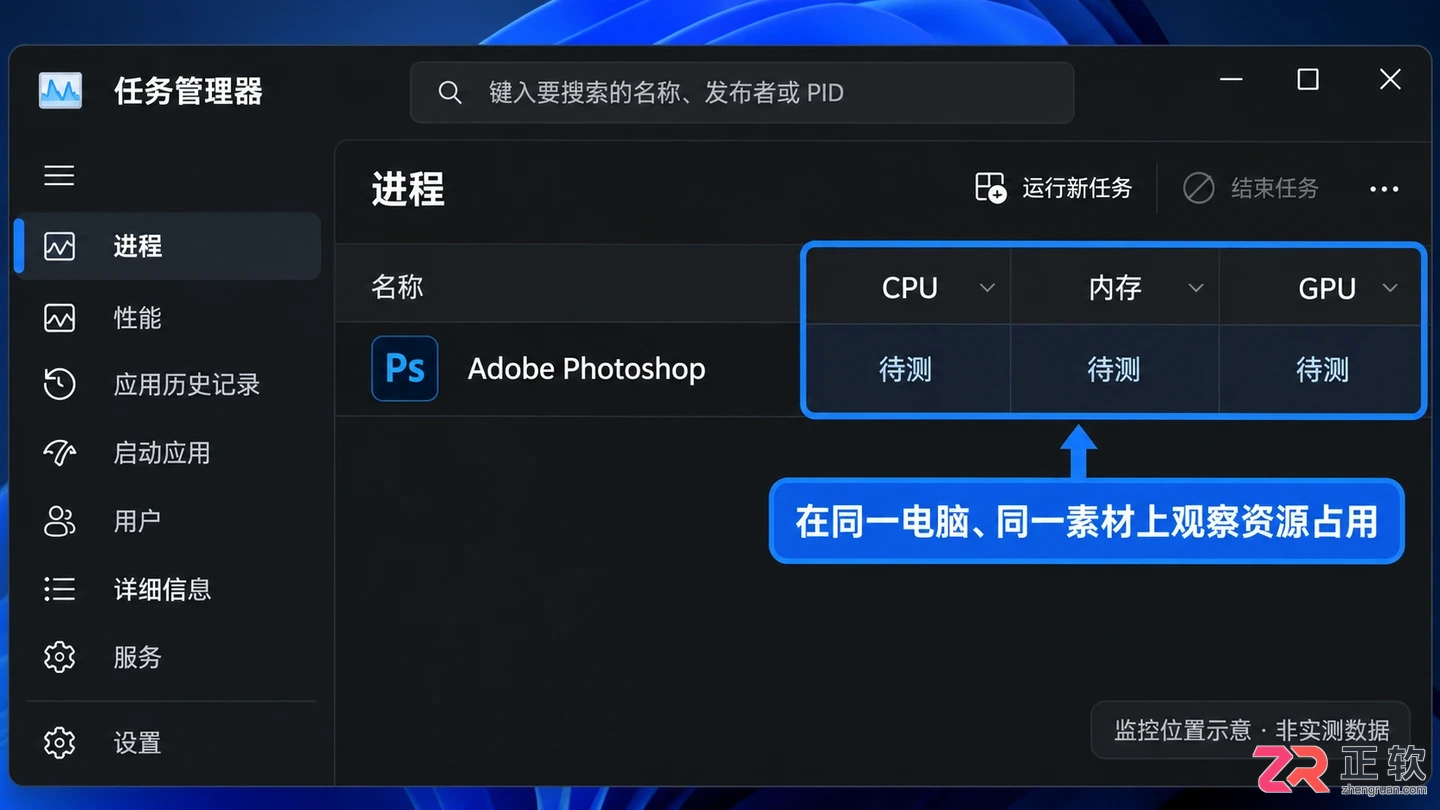
Task: Sort by the 名称 column header
Action: click(x=398, y=287)
